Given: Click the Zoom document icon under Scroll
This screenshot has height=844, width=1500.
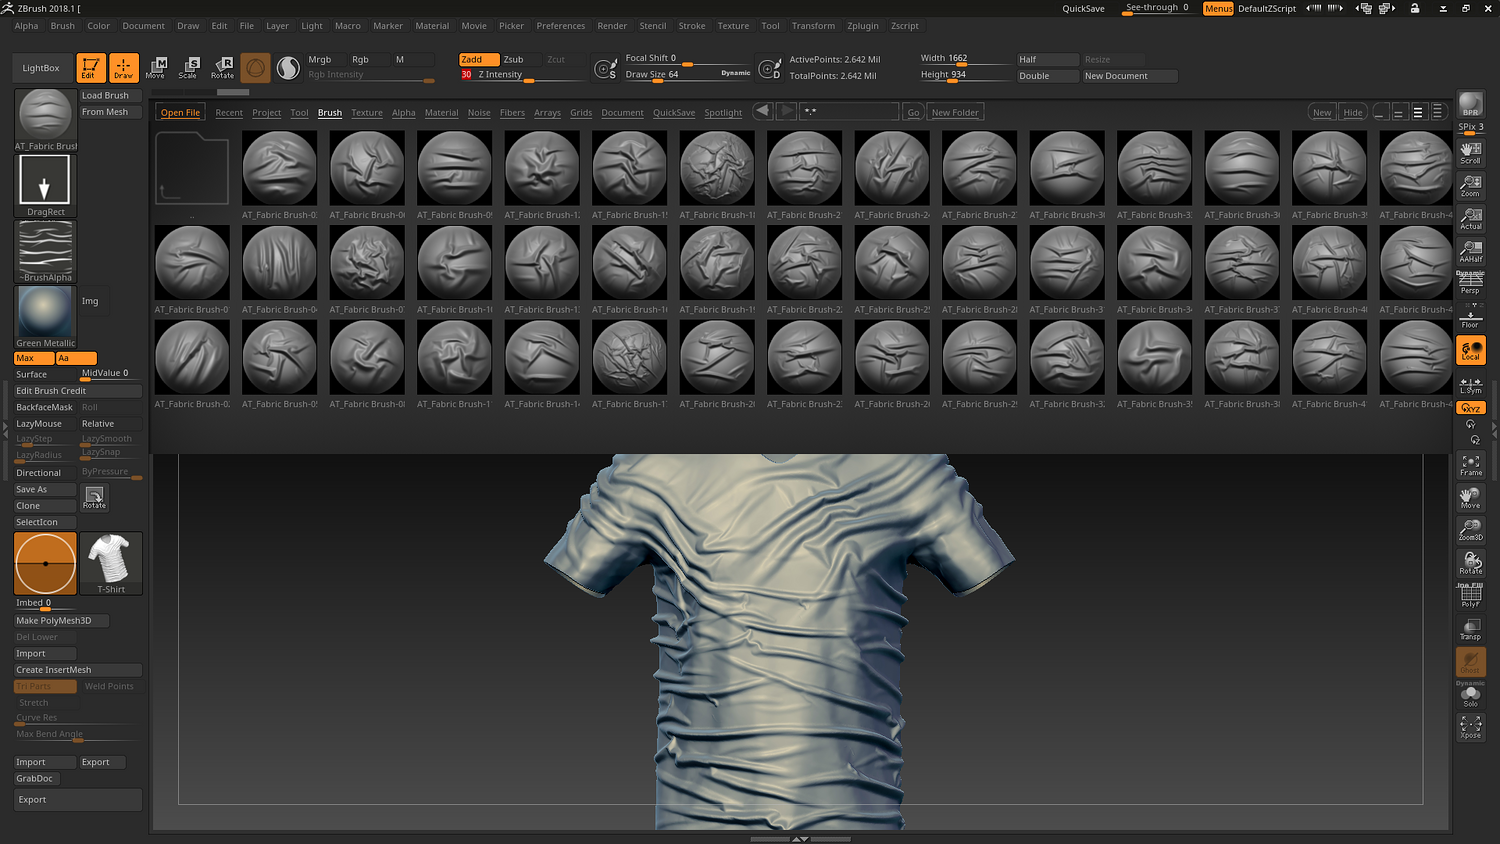Looking at the screenshot, I should pyautogui.click(x=1471, y=185).
